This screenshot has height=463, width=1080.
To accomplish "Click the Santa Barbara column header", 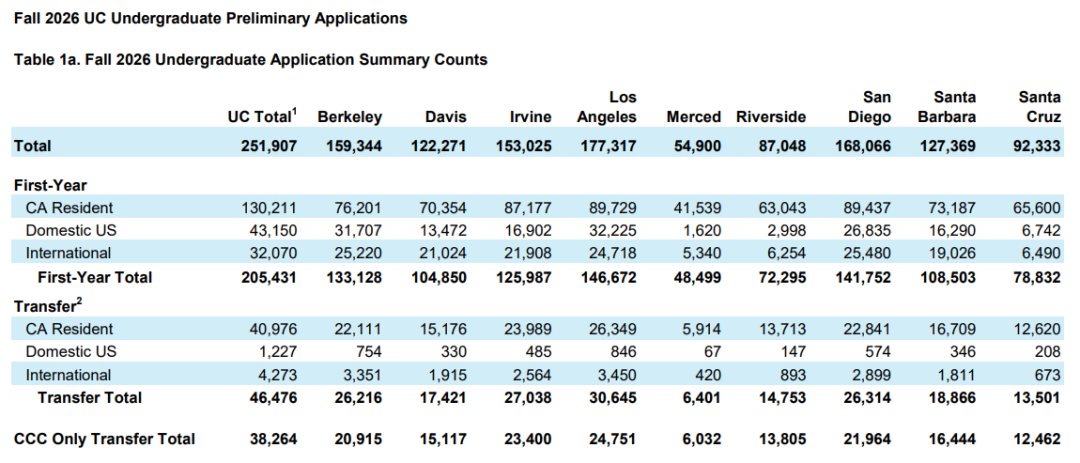I will 948,108.
